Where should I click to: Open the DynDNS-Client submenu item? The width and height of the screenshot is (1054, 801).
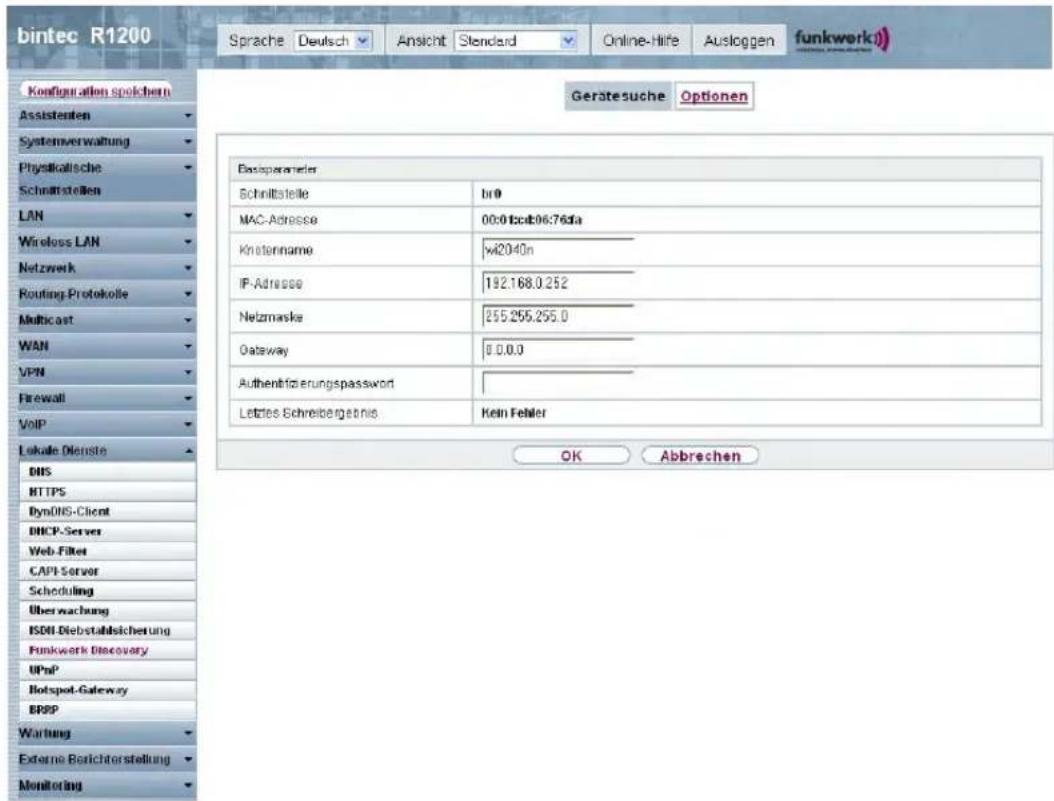pyautogui.click(x=108, y=511)
